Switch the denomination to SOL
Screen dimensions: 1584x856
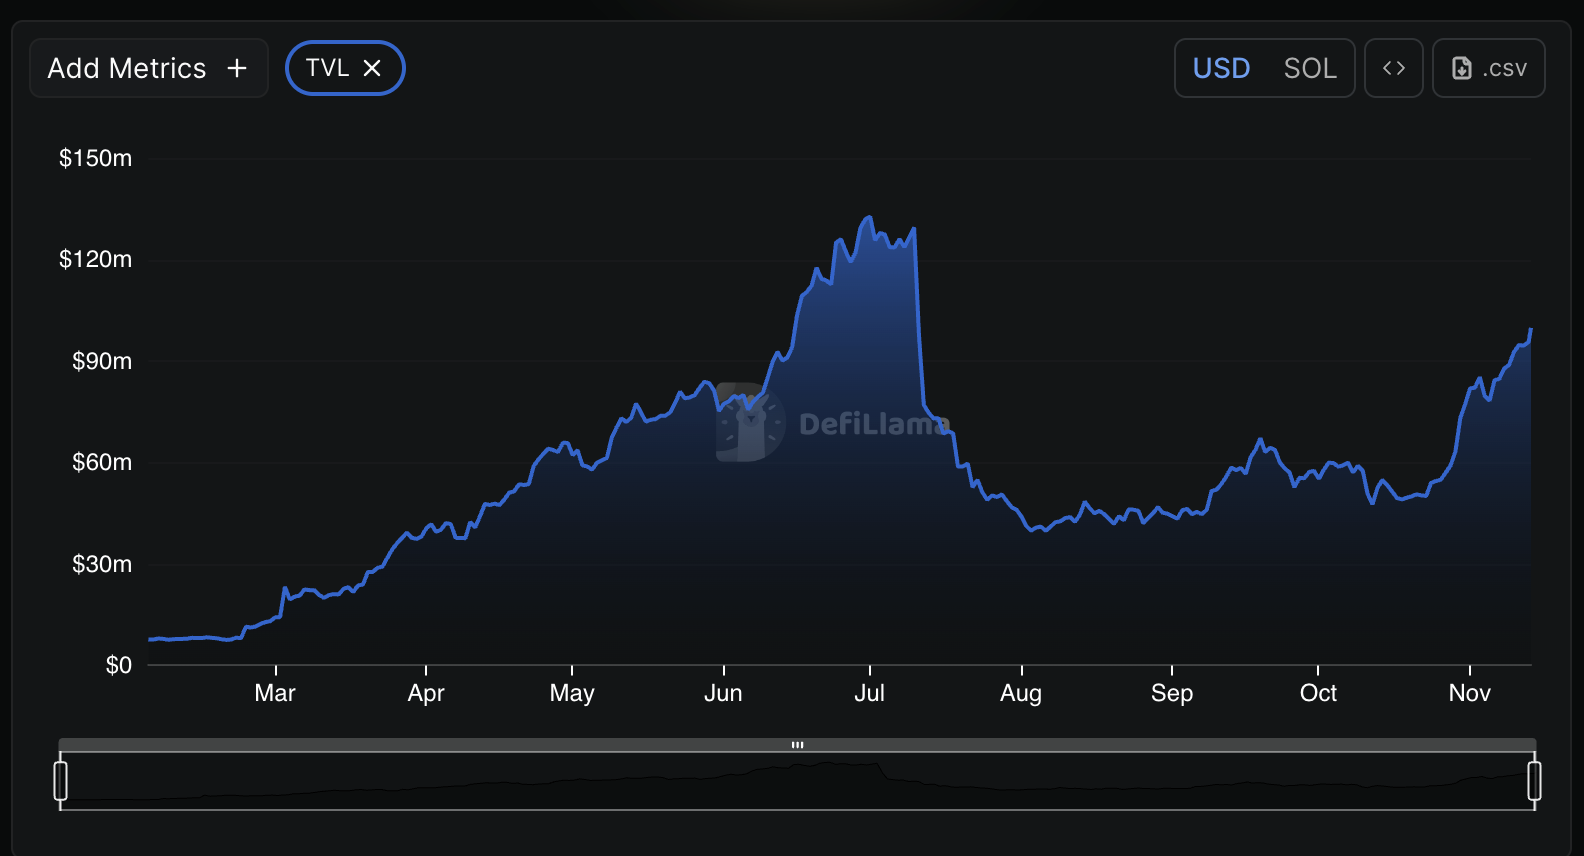[x=1310, y=68]
